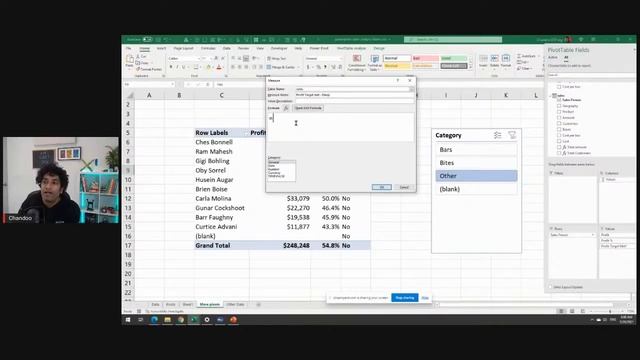The width and height of the screenshot is (640, 360).
Task: Toggle Underline formatting in the ribbon
Action: [184, 67]
